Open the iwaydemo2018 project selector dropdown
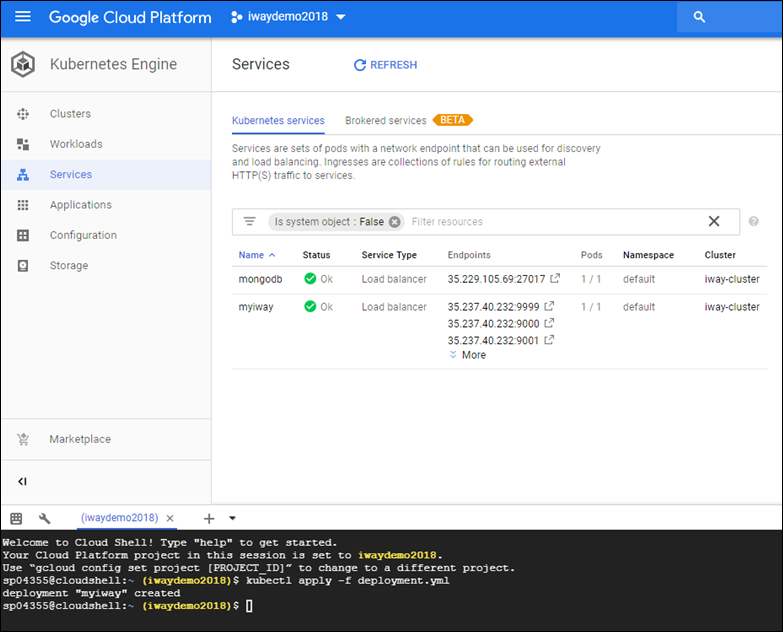Image resolution: width=783 pixels, height=632 pixels. (x=288, y=17)
